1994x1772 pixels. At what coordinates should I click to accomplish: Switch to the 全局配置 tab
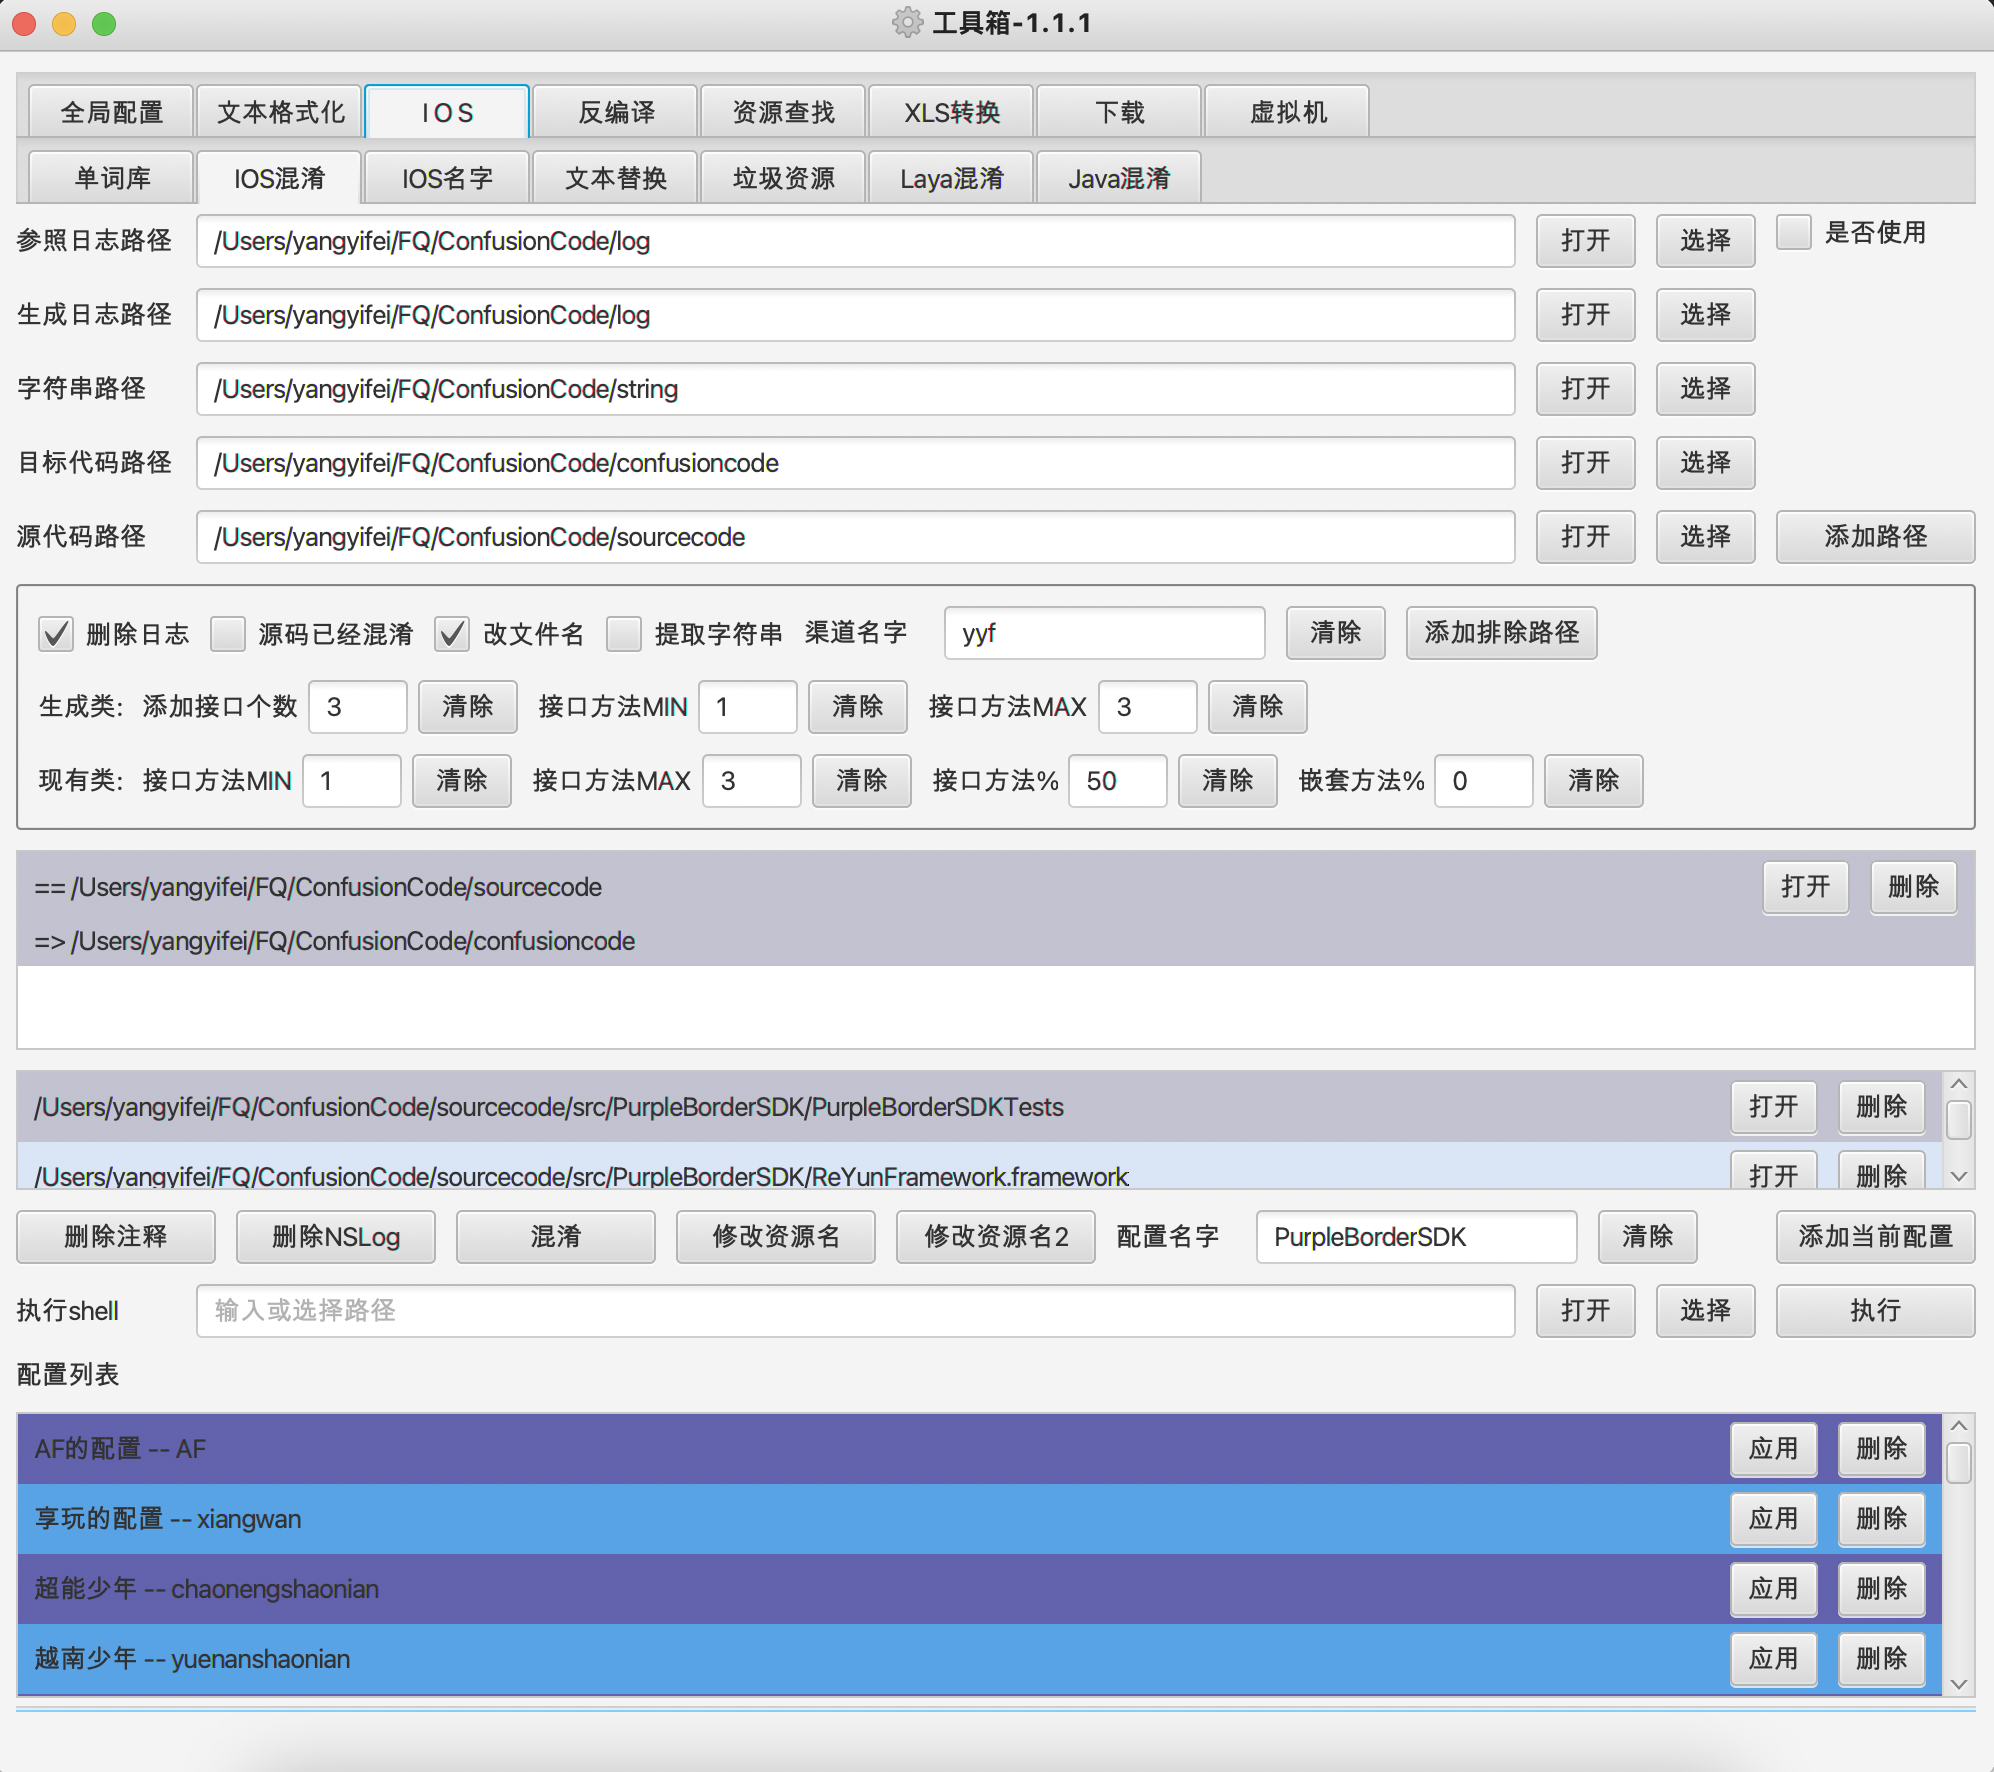[x=111, y=112]
